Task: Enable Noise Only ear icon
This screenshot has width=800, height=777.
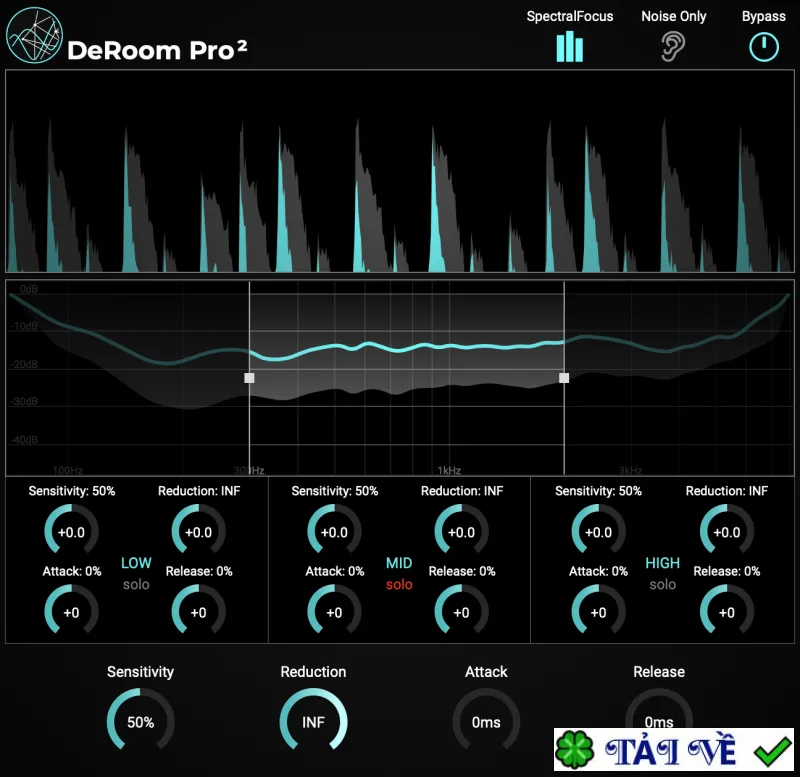Action: [673, 46]
